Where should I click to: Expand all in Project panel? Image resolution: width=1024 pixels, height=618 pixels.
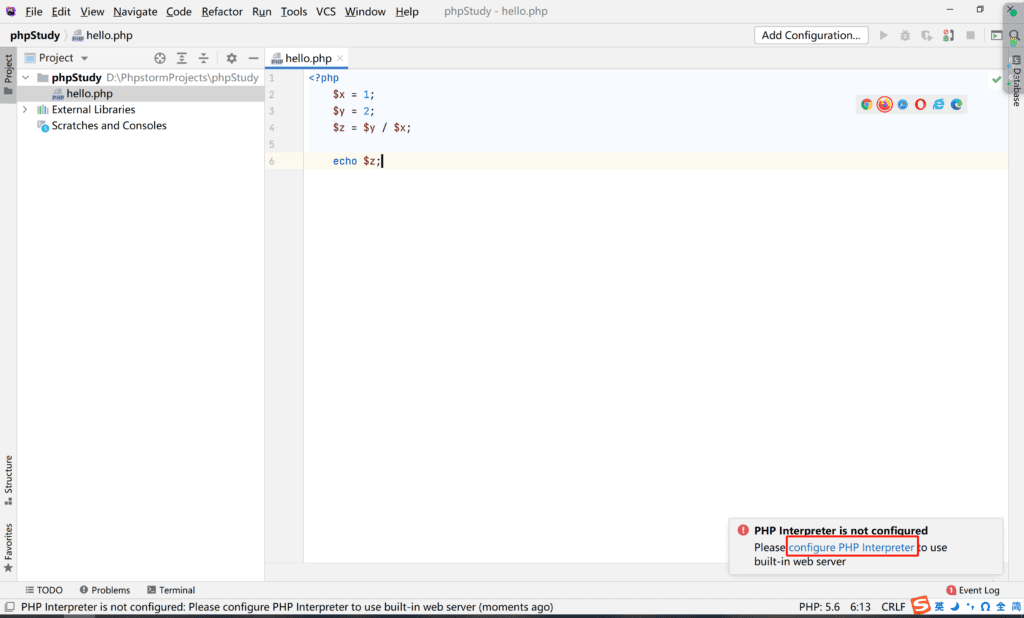tap(182, 58)
